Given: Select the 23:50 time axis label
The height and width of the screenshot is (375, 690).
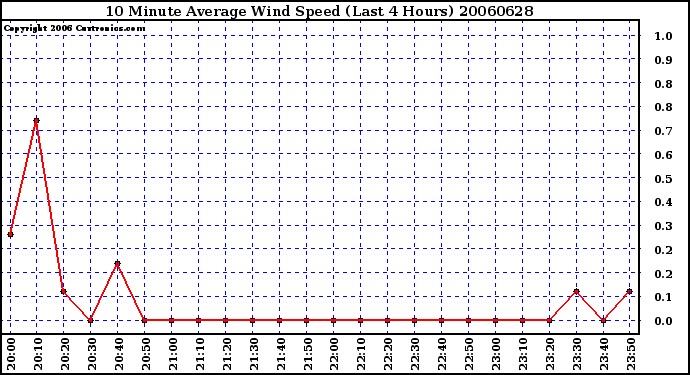Looking at the screenshot, I should [631, 354].
